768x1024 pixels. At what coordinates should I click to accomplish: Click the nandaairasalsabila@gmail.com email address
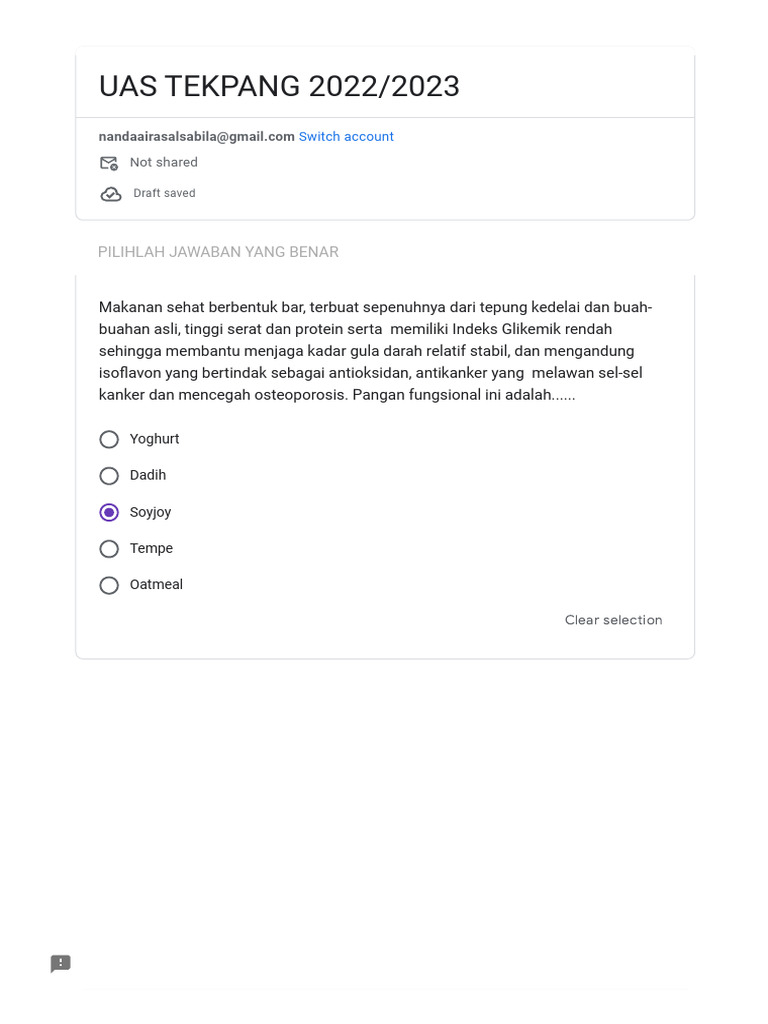(196, 137)
